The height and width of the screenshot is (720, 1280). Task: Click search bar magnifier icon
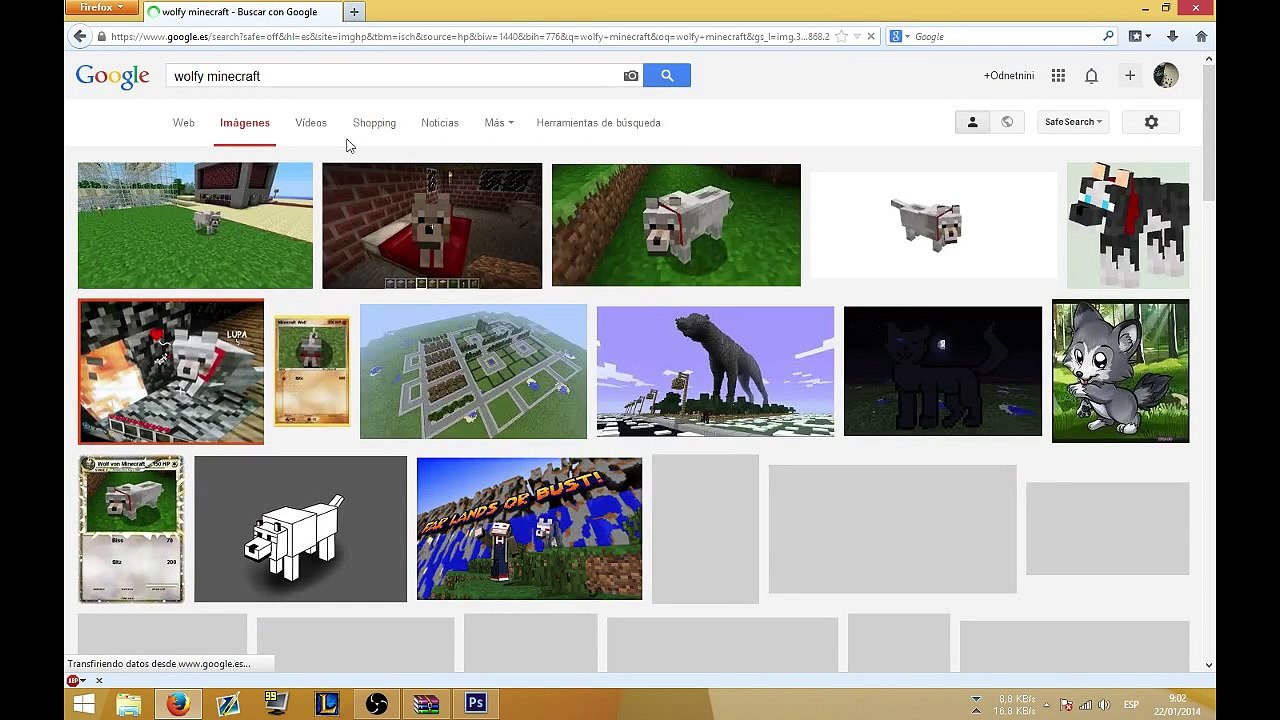1108,36
